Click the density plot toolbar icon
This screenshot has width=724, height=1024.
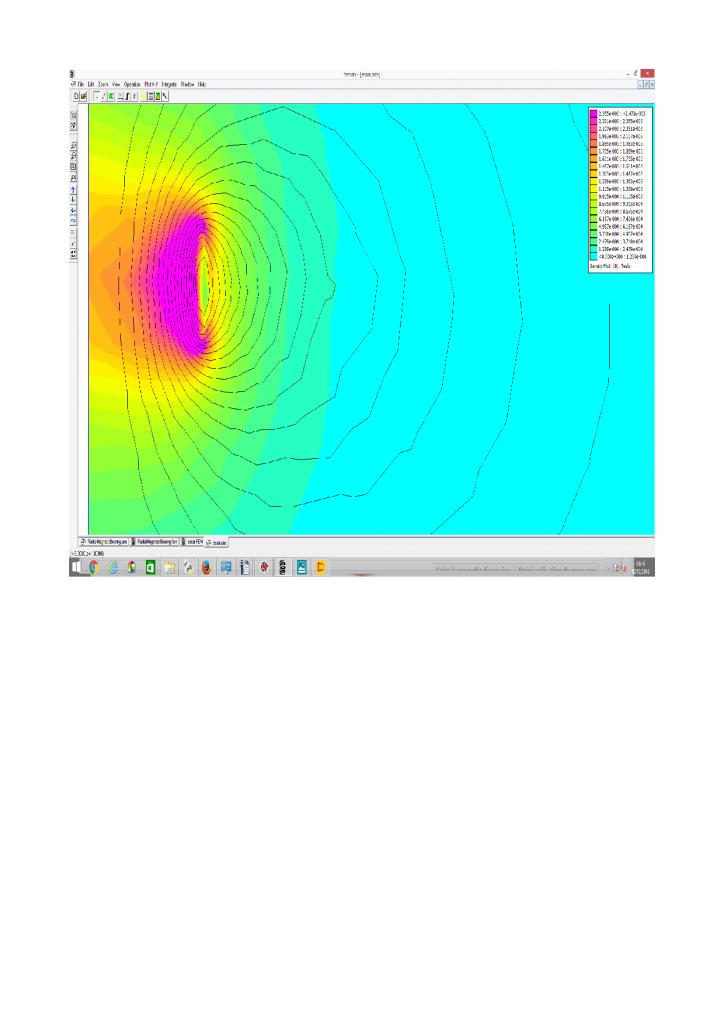158,96
